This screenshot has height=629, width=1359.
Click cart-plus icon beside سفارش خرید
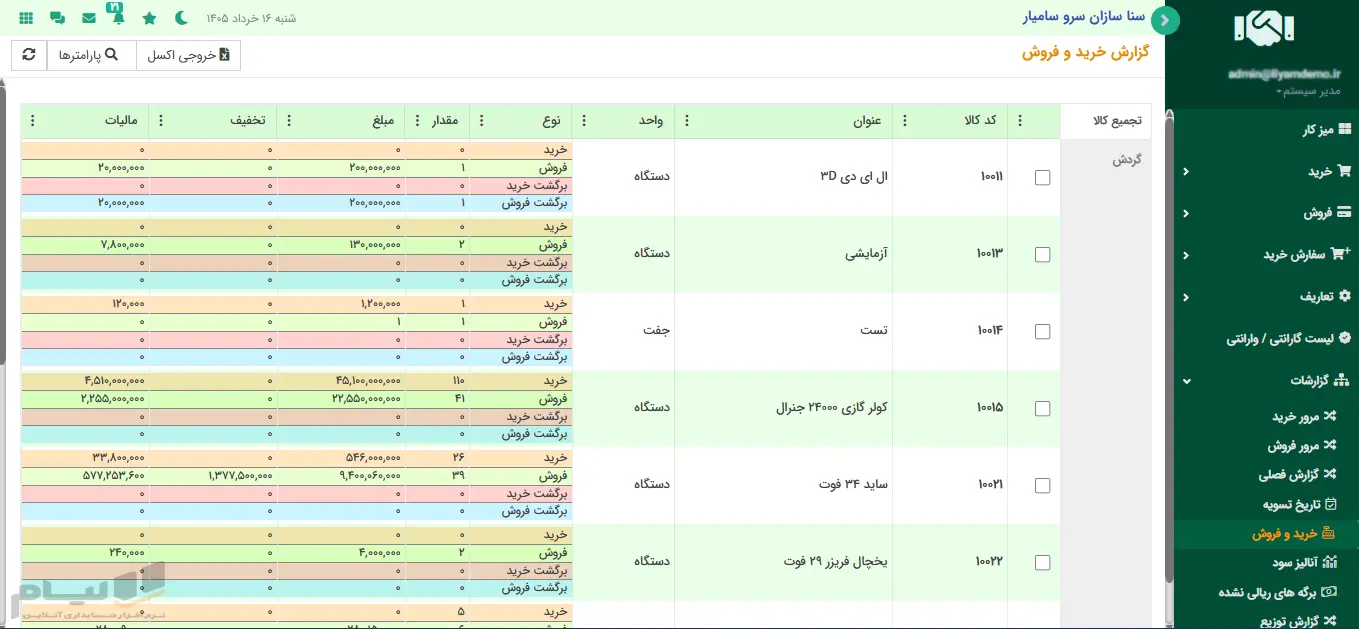click(x=1341, y=254)
